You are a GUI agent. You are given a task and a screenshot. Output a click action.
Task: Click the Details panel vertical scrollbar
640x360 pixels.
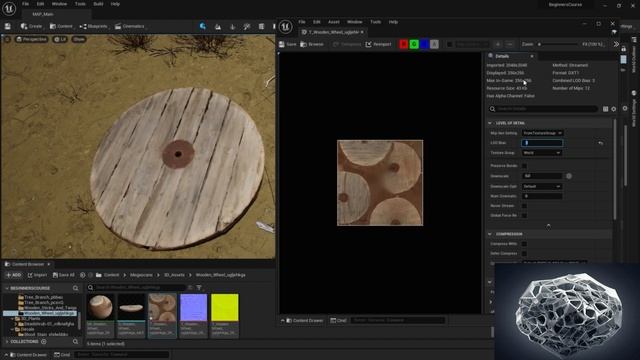click(x=615, y=169)
